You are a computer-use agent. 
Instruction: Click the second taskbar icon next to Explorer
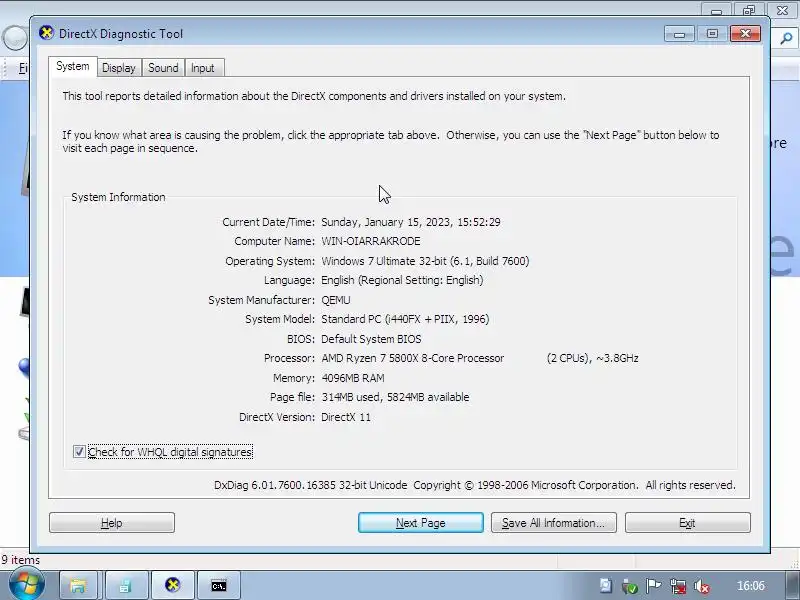point(125,586)
